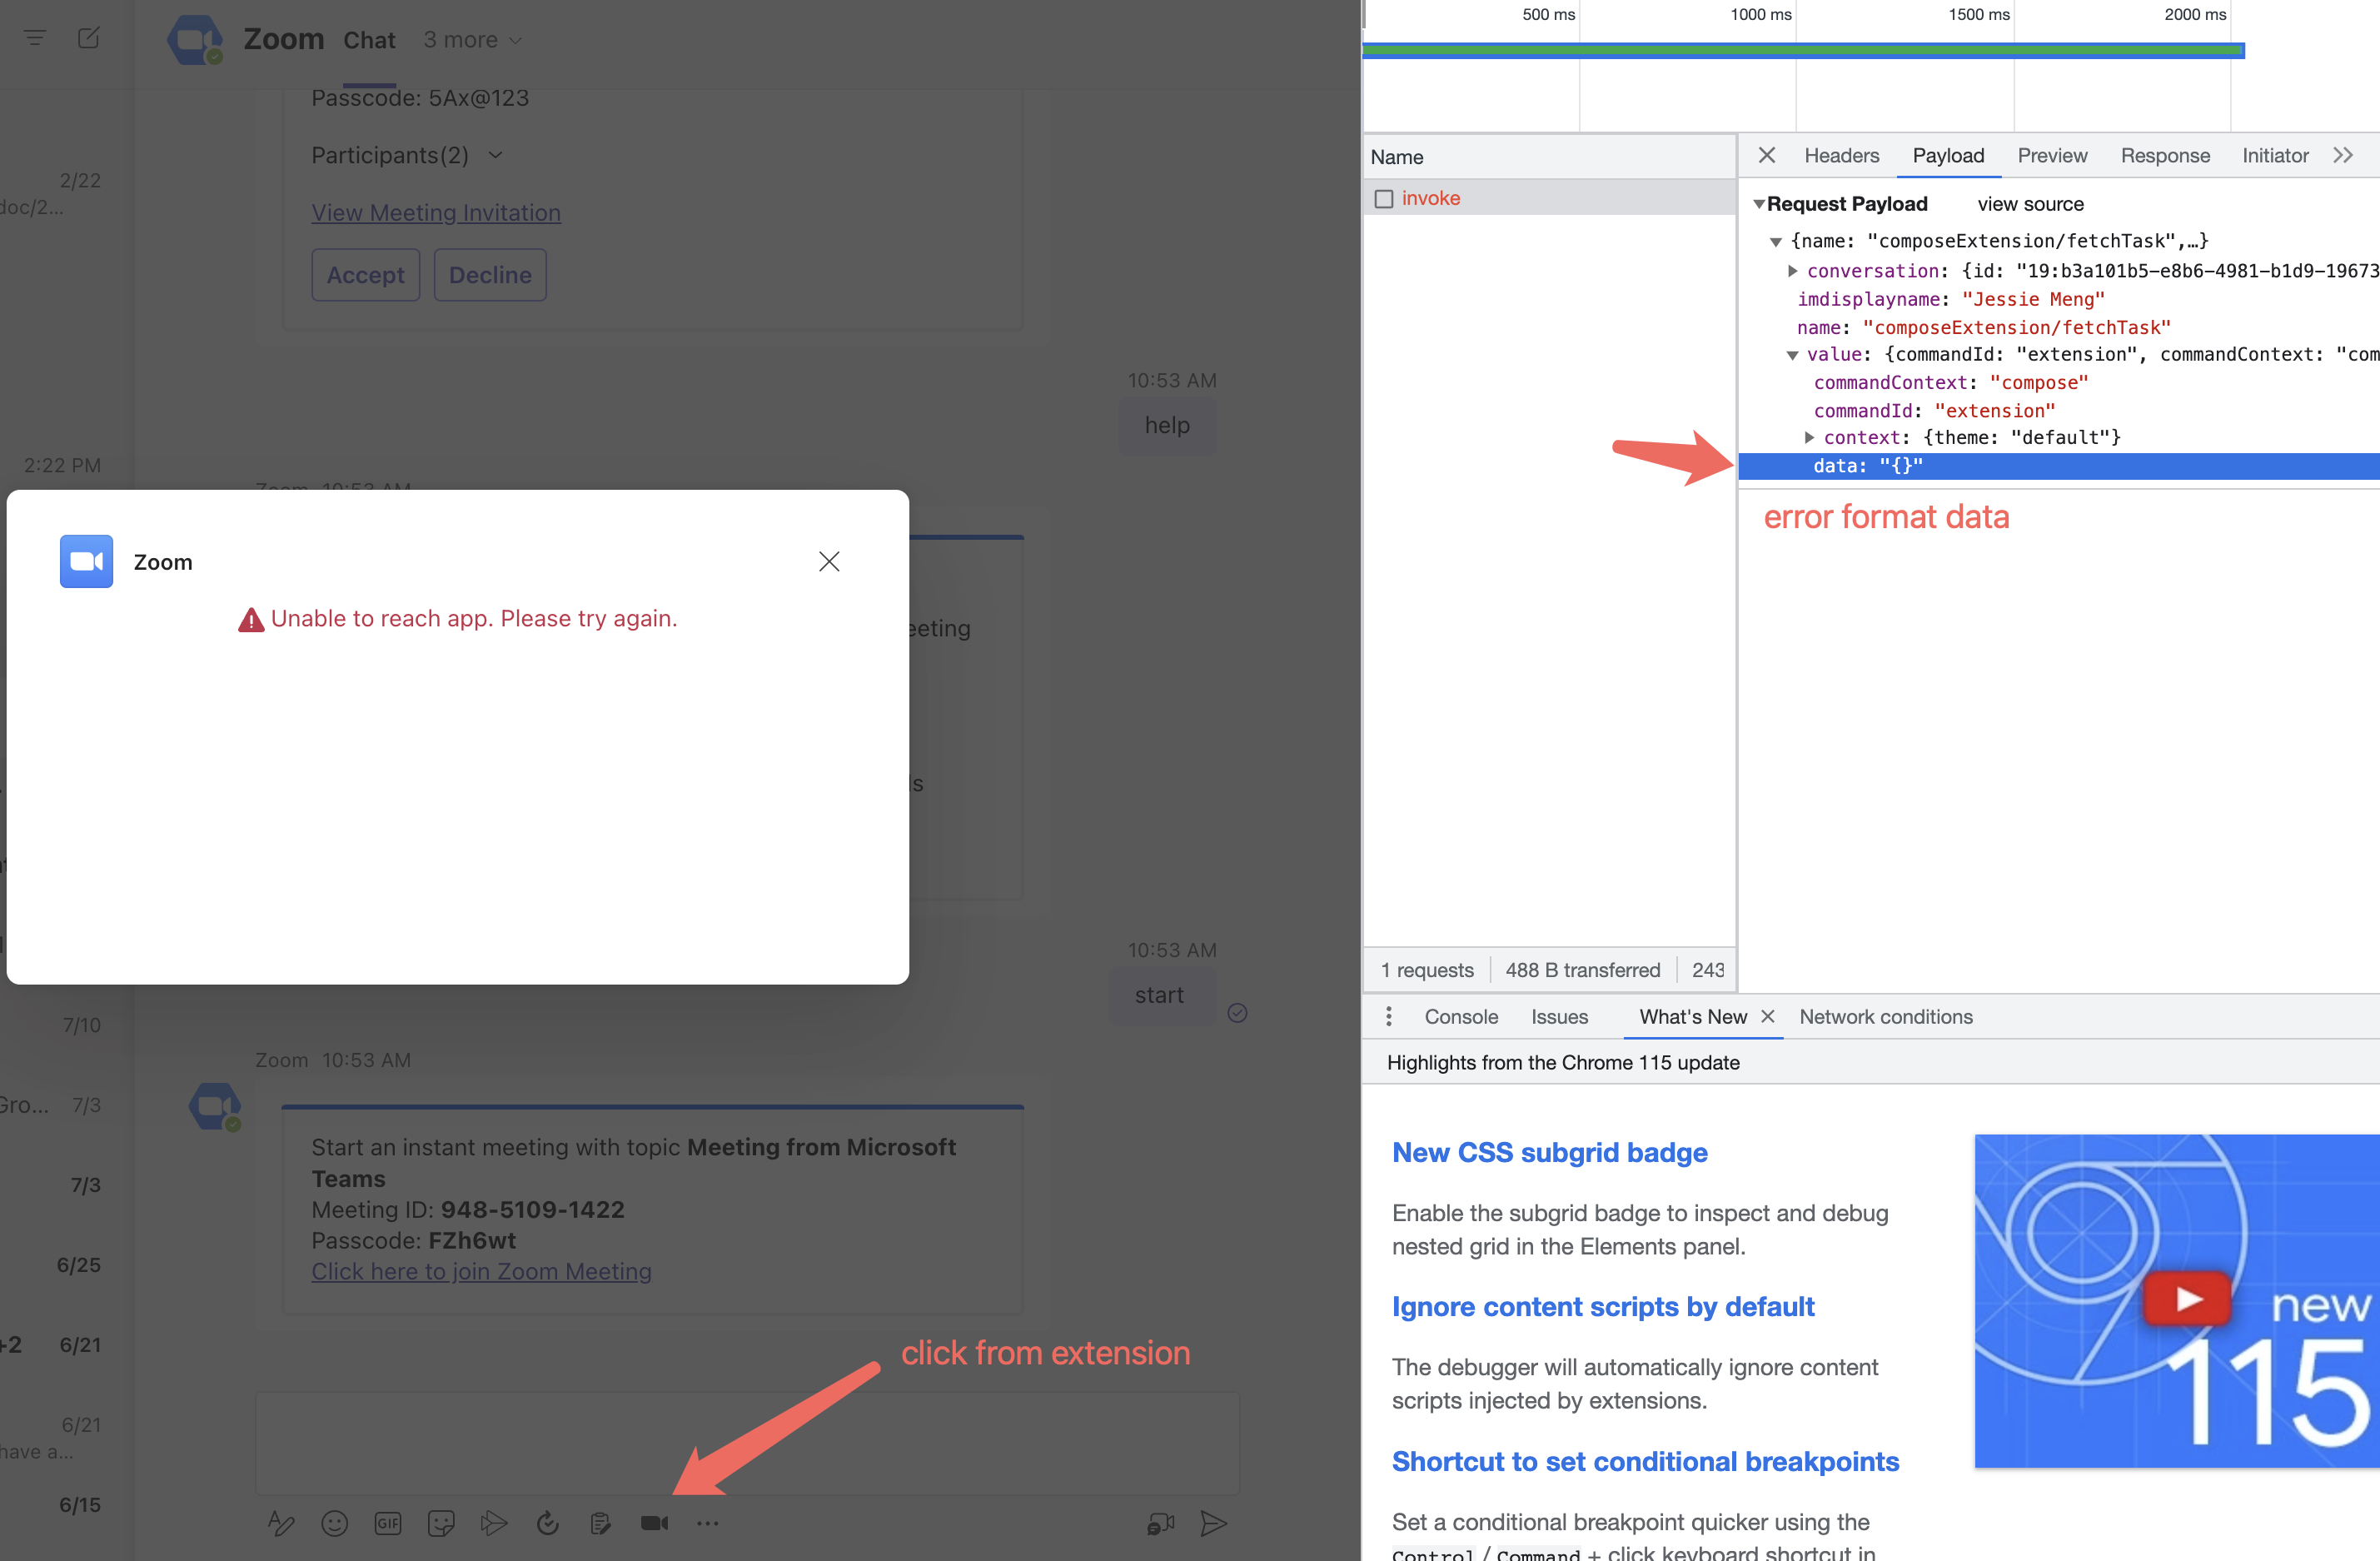Open the new chat compose icon
Screen dimensions: 2380x1561
89,38
